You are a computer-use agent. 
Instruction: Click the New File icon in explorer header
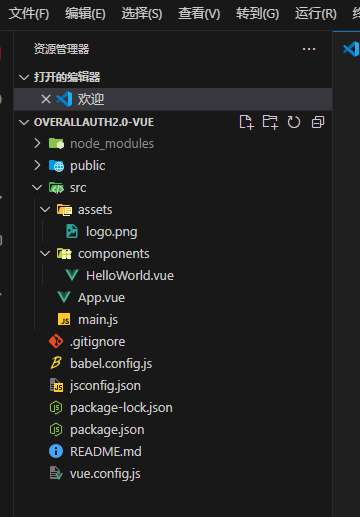[x=246, y=122]
